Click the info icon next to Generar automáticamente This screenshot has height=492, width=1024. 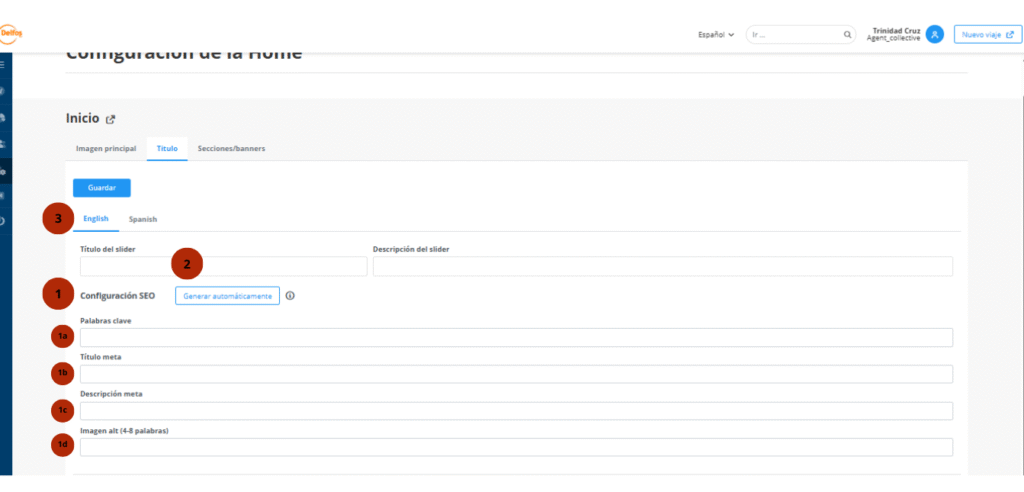[x=290, y=296]
